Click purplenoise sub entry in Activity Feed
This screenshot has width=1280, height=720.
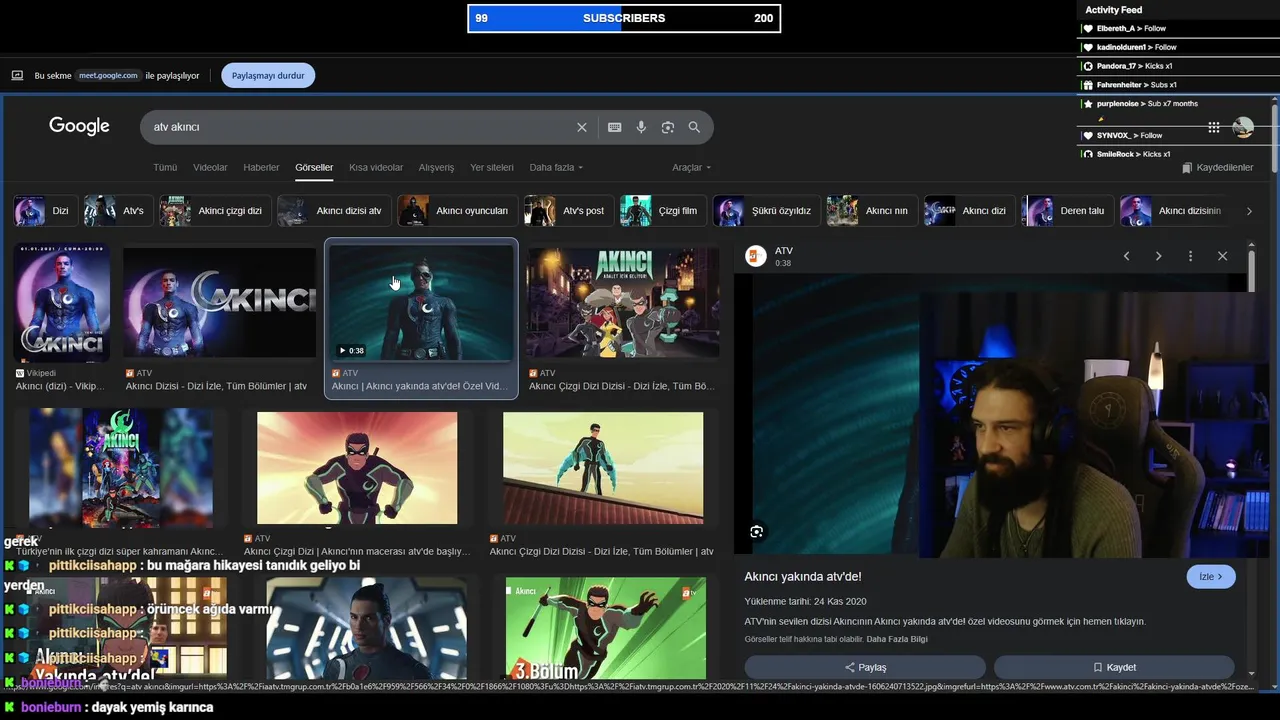pos(1147,104)
